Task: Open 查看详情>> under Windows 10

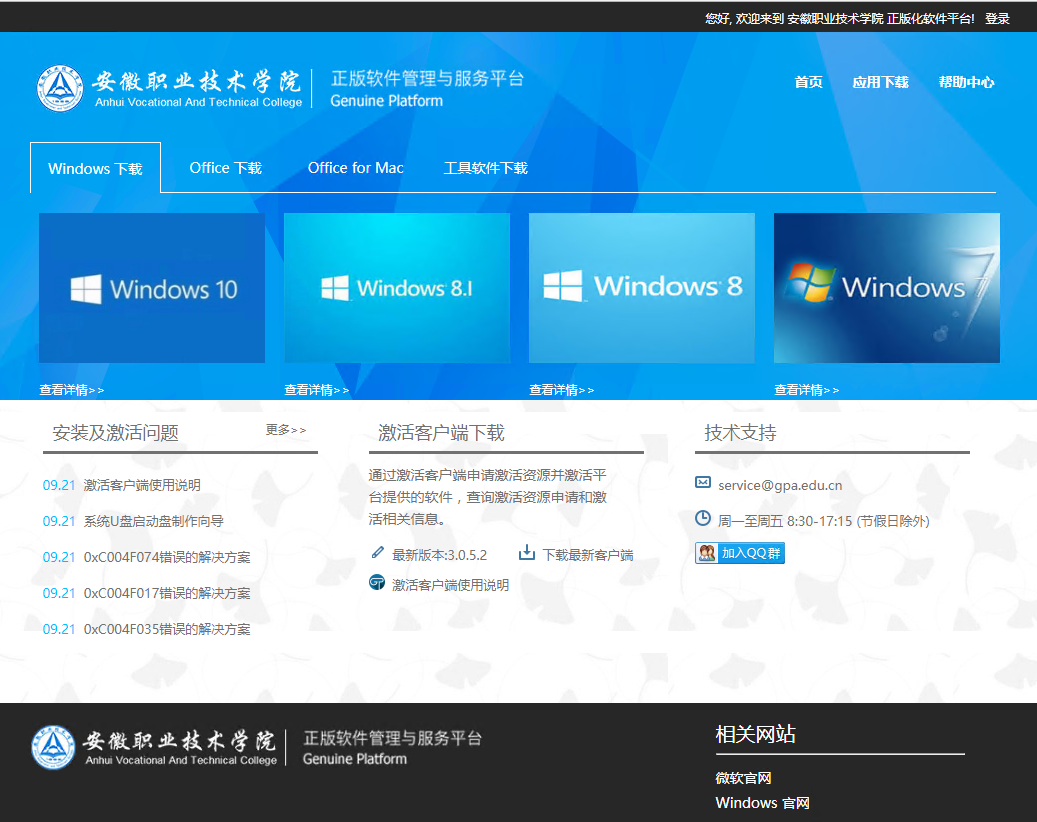Action: [x=72, y=390]
